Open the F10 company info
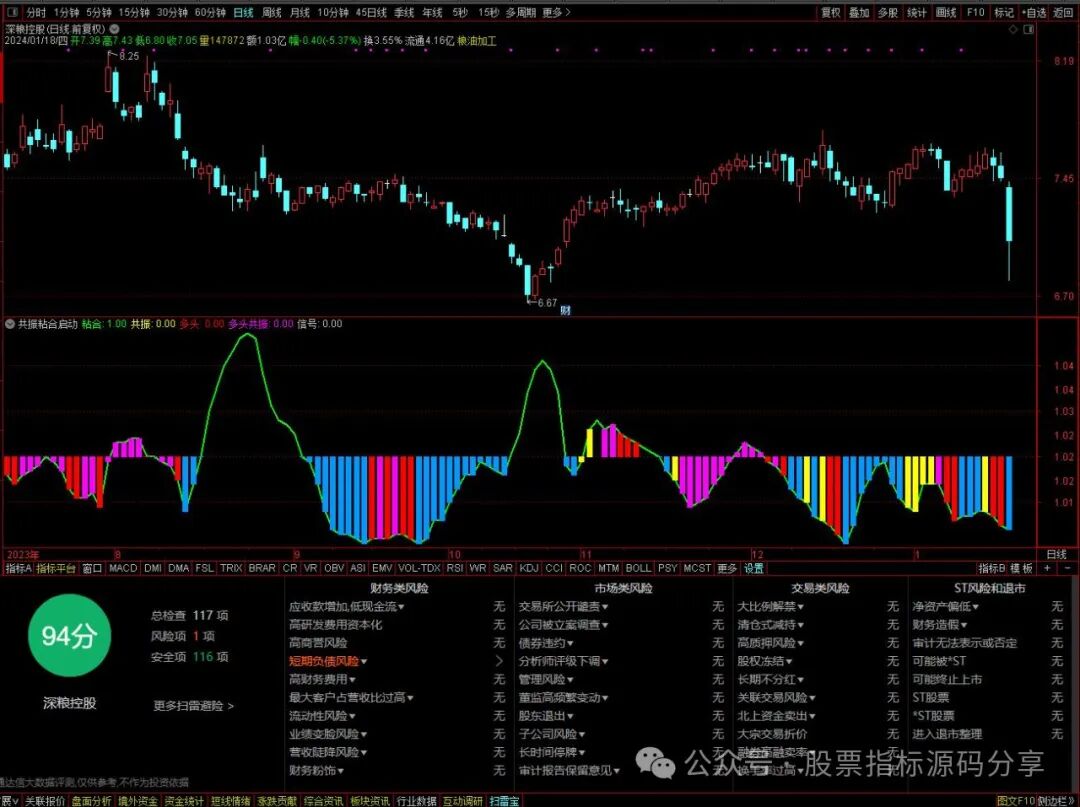The image size is (1080, 807). pyautogui.click(x=975, y=12)
